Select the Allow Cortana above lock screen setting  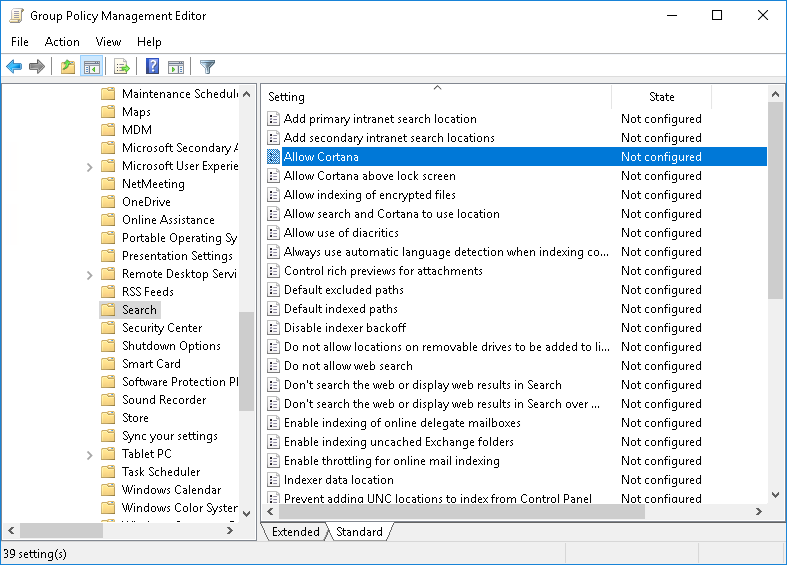pyautogui.click(x=369, y=176)
